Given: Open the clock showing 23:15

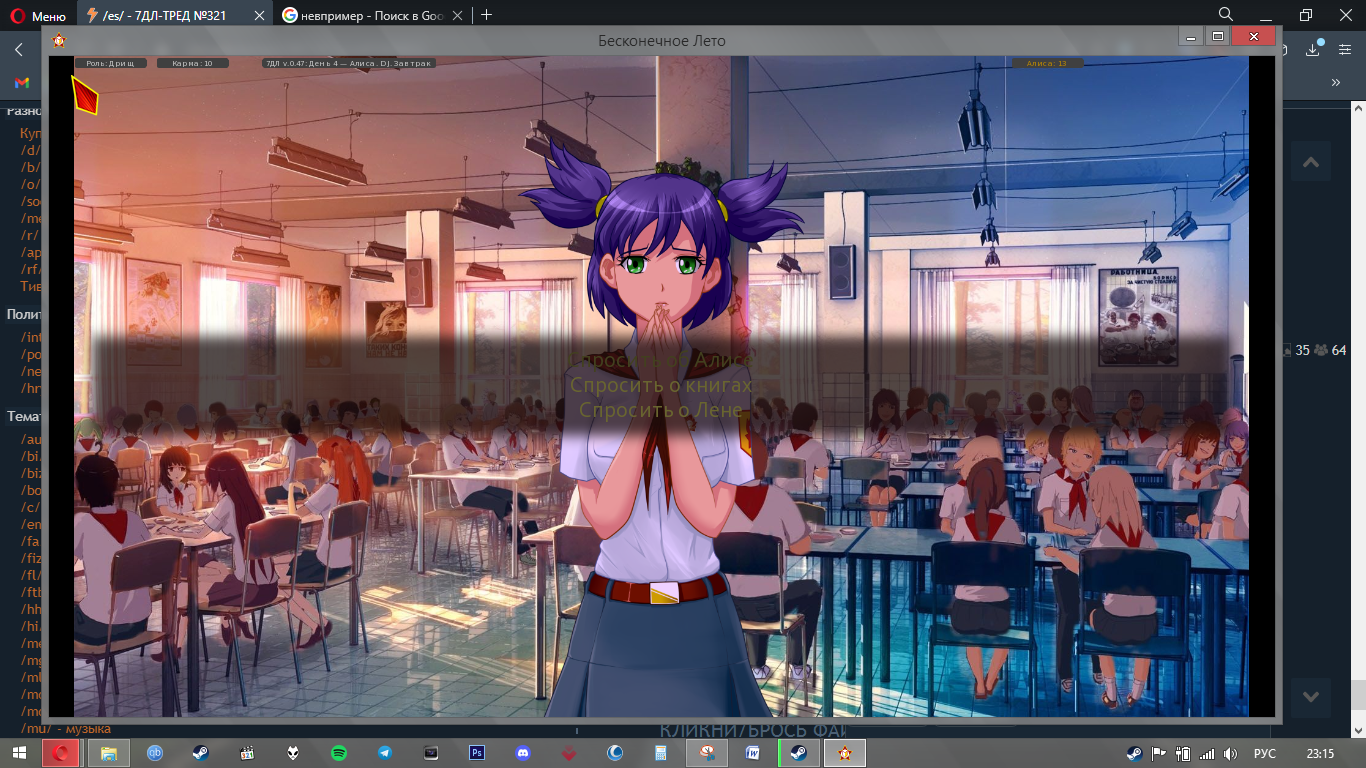Looking at the screenshot, I should coord(1320,753).
